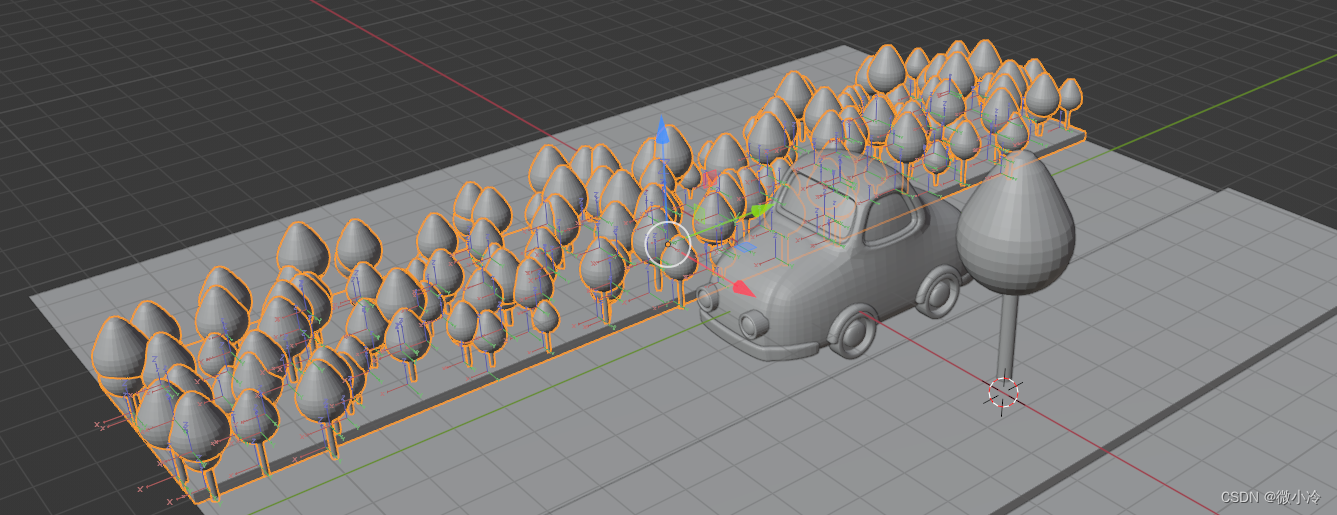Click the 3D cursor under the large tree
The width and height of the screenshot is (1337, 515).
[x=1004, y=393]
